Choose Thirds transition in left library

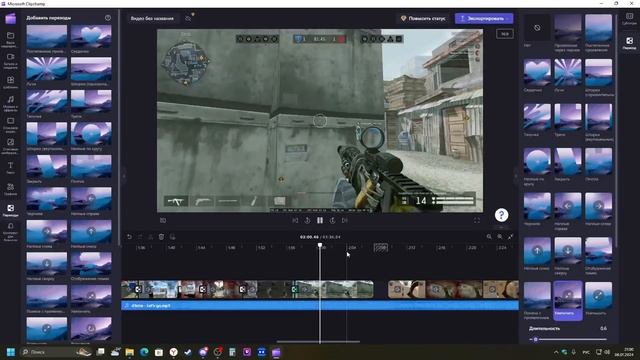click(91, 101)
